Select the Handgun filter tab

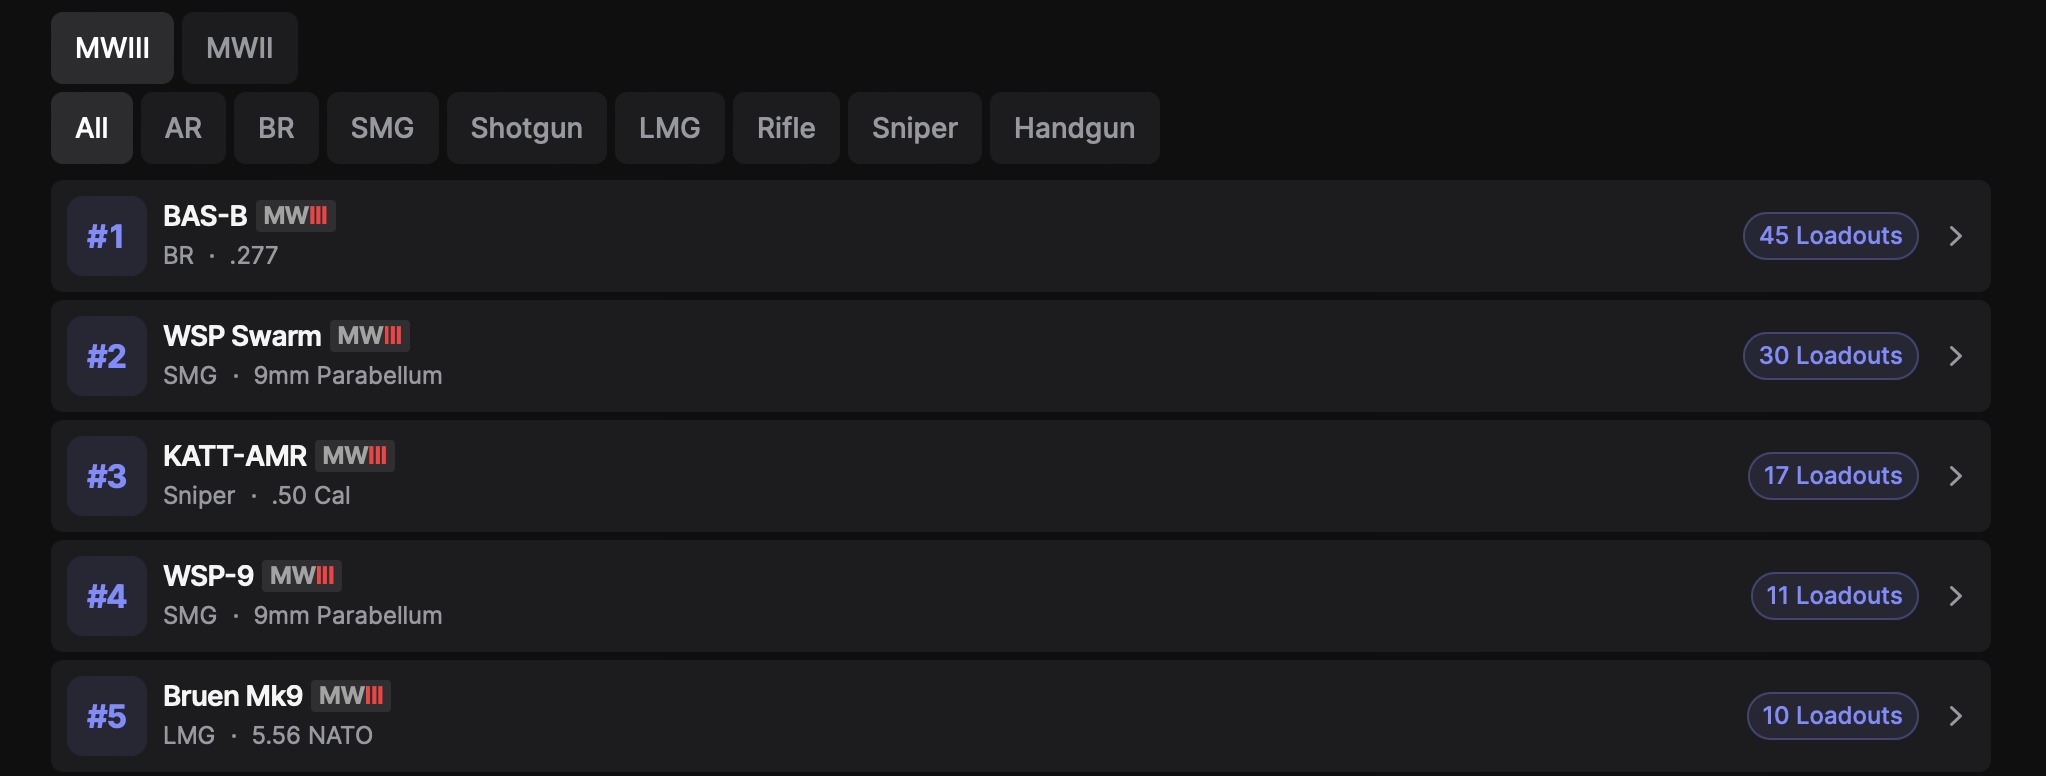[1074, 128]
